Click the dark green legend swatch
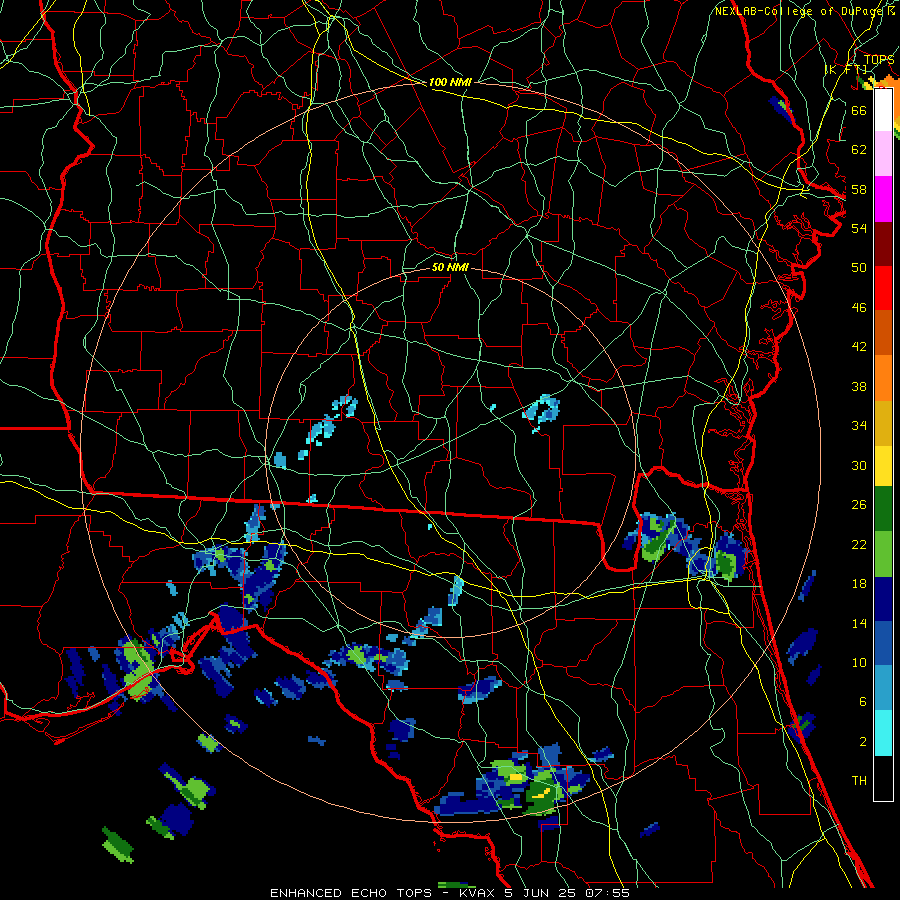The image size is (900, 900). coord(883,509)
